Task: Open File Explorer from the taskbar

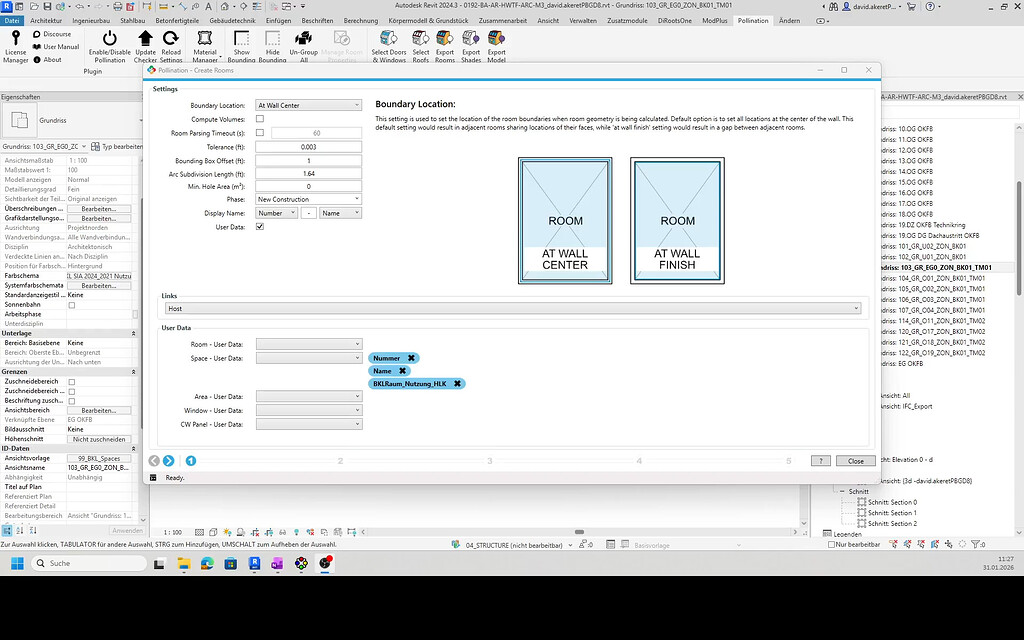Action: pos(184,564)
